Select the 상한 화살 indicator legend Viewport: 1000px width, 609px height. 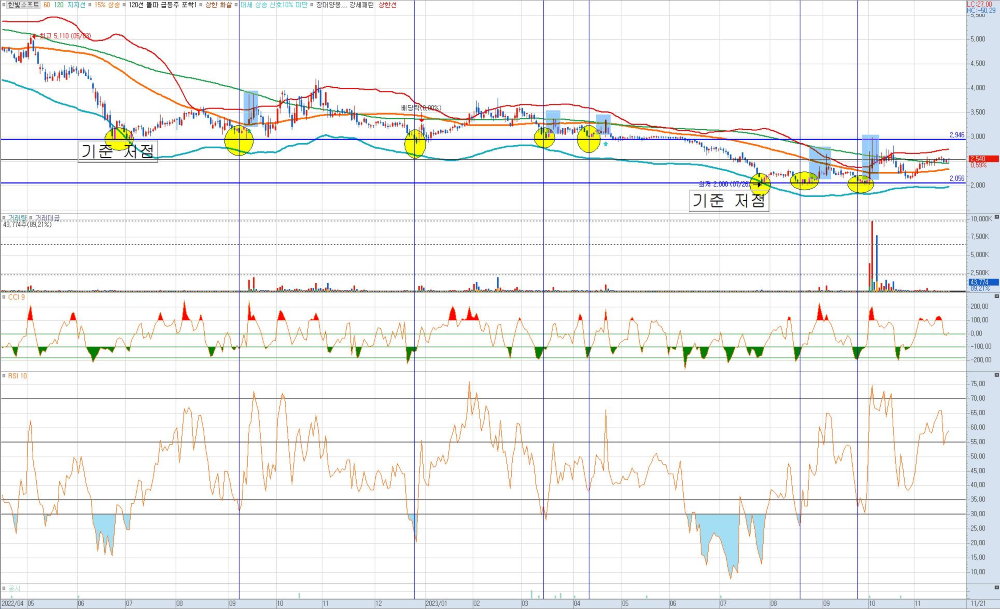[x=219, y=4]
